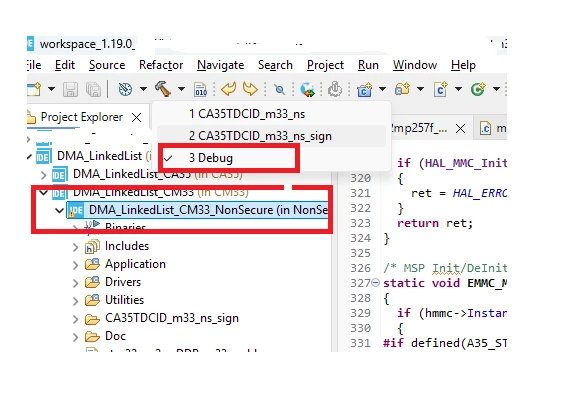This screenshot has height=402, width=572.
Task: Expand the DMA_LinkedList_CA35 project node
Action: pyautogui.click(x=44, y=175)
